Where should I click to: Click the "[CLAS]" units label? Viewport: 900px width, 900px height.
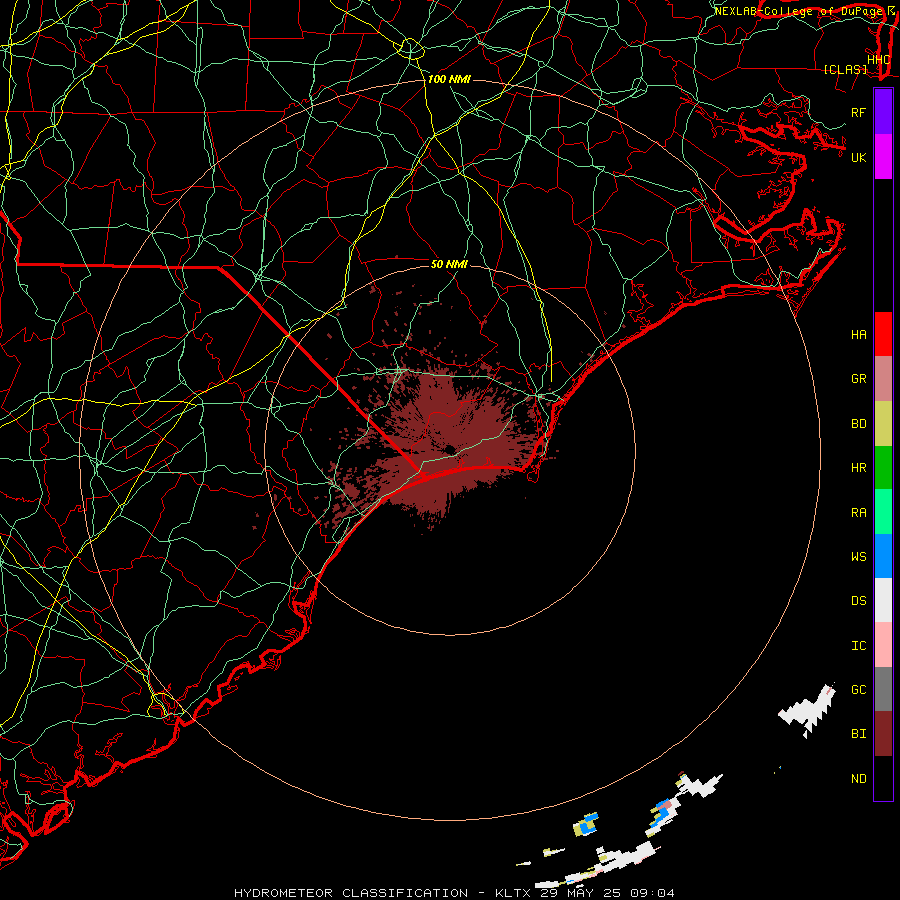(845, 70)
